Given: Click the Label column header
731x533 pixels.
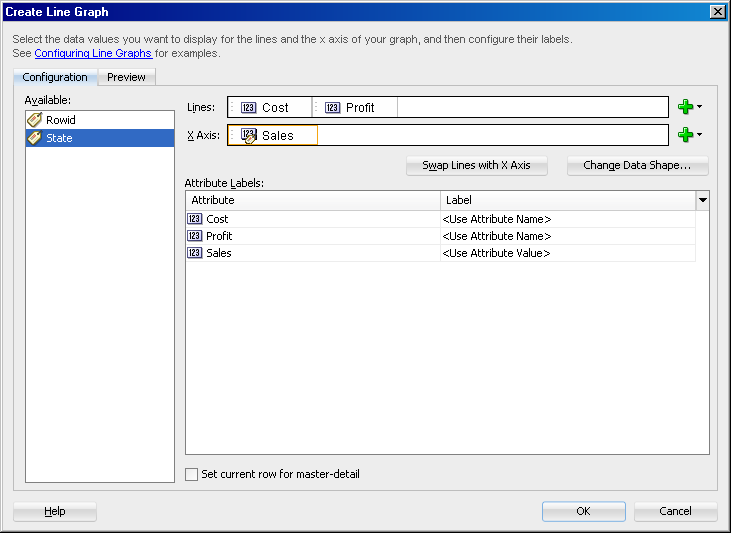Looking at the screenshot, I should (x=568, y=201).
